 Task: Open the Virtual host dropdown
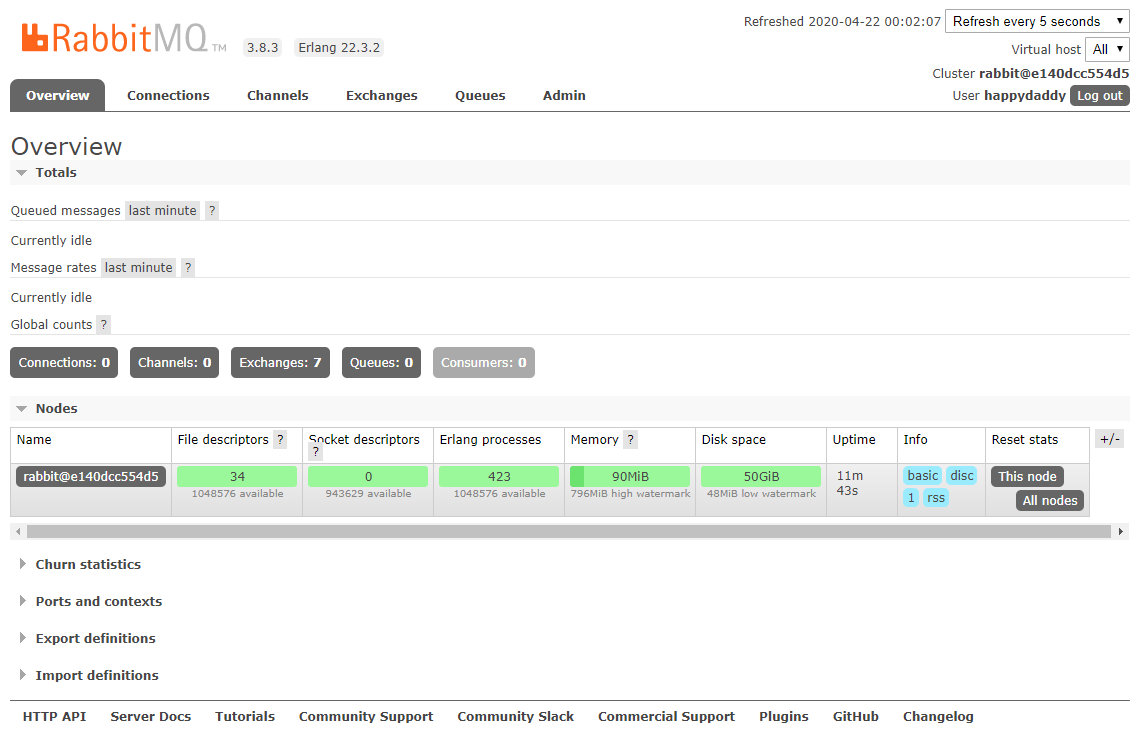[1108, 49]
